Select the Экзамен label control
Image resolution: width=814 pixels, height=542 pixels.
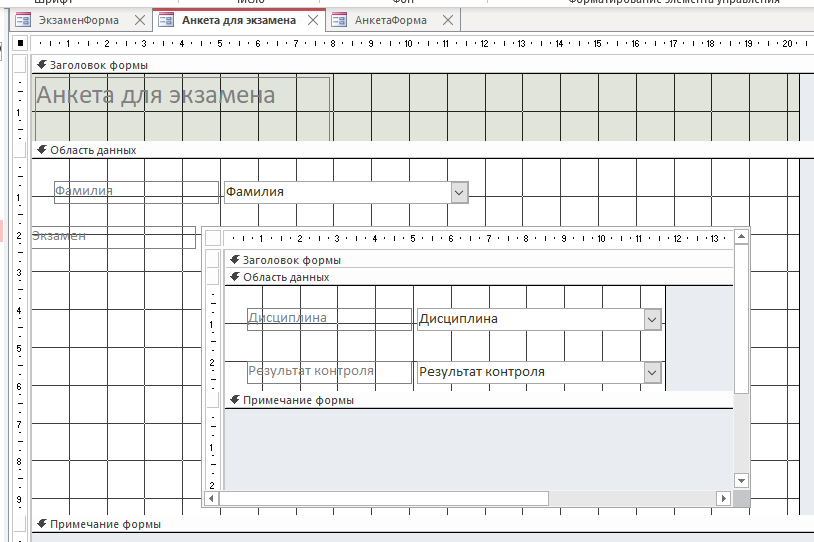pyautogui.click(x=114, y=237)
